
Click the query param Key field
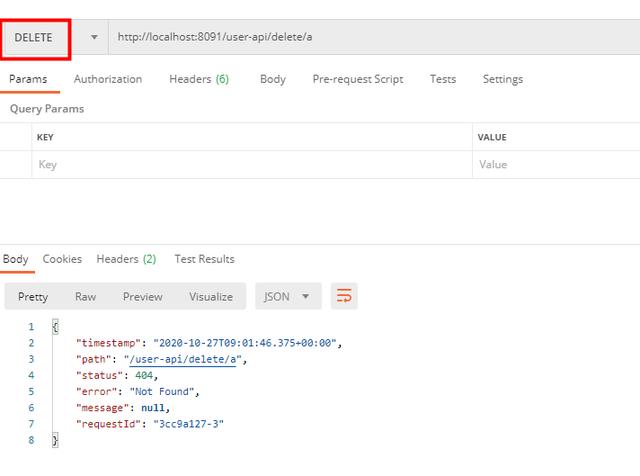click(252, 165)
